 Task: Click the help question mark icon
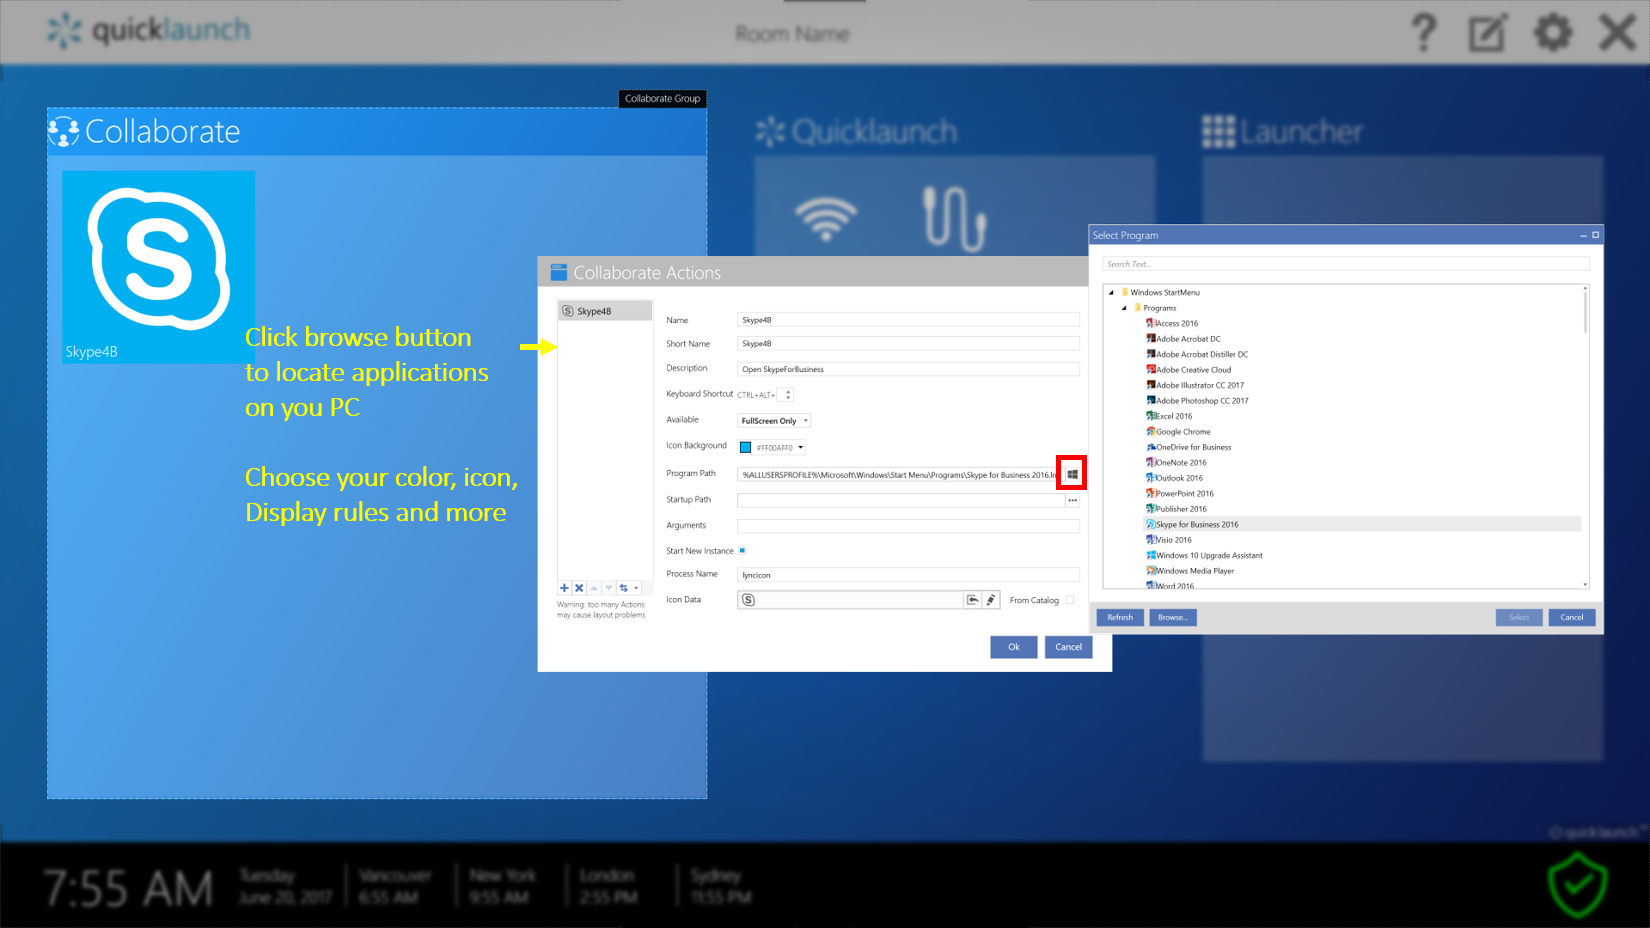[x=1424, y=33]
